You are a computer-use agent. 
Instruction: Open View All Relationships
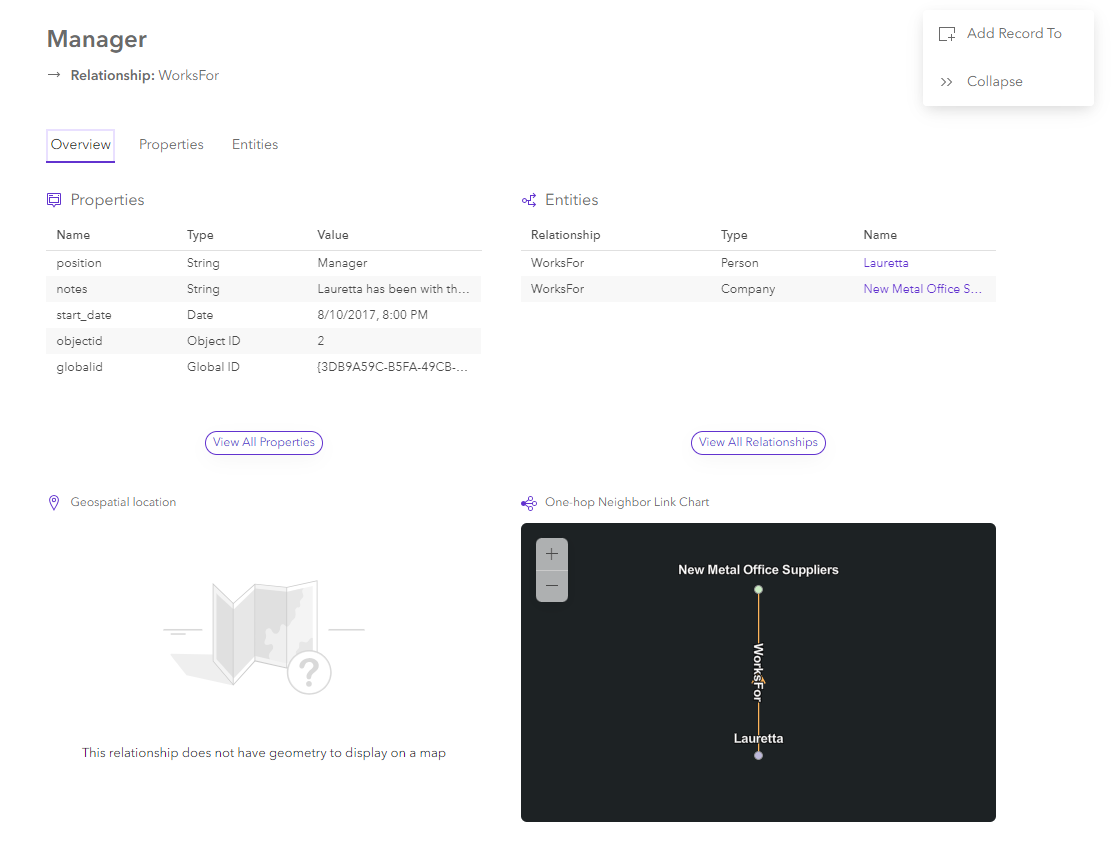[758, 442]
